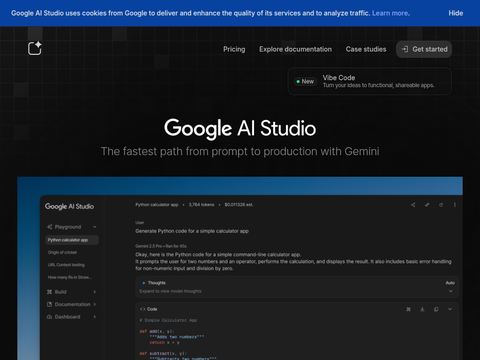Click the green New badge dot
Viewport: 480px width, 360px height.
tap(298, 81)
